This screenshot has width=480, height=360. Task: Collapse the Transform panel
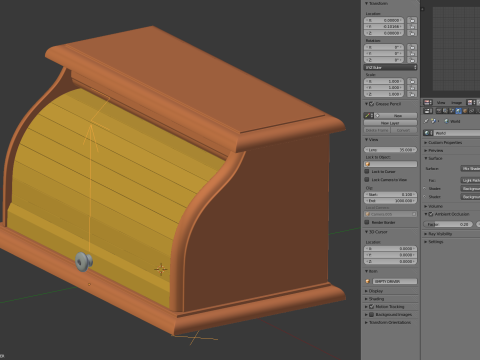(366, 3)
